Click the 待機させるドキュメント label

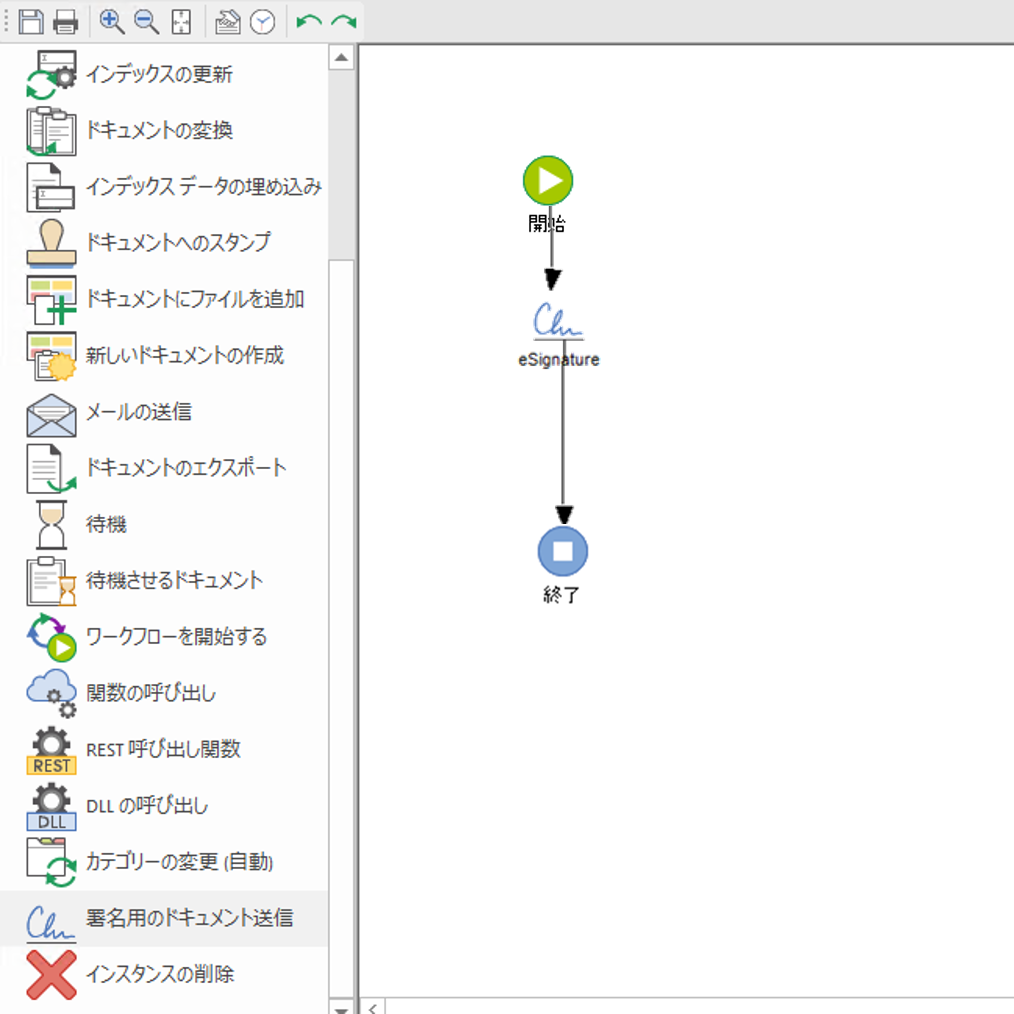175,580
